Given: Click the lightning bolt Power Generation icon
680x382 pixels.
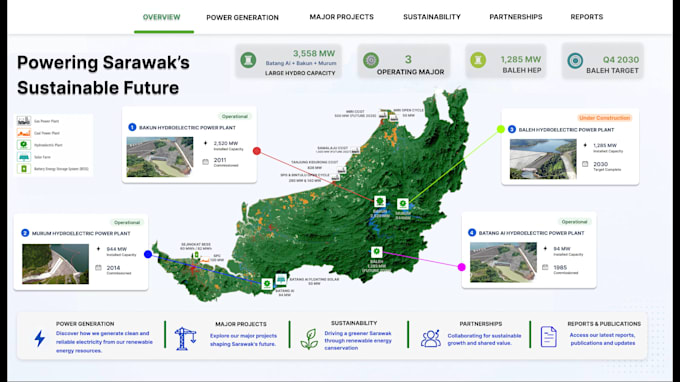Looking at the screenshot, I should (x=39, y=338).
